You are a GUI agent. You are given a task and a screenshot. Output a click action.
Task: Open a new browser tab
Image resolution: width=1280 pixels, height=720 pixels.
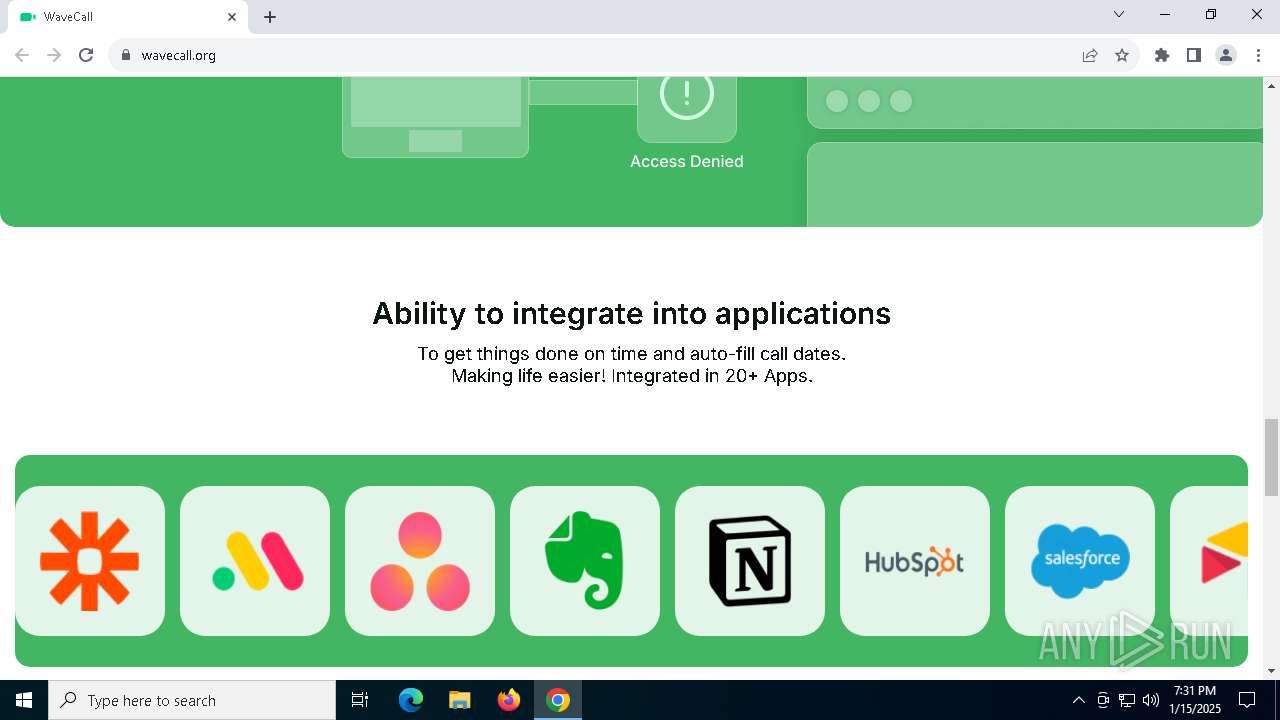[270, 17]
